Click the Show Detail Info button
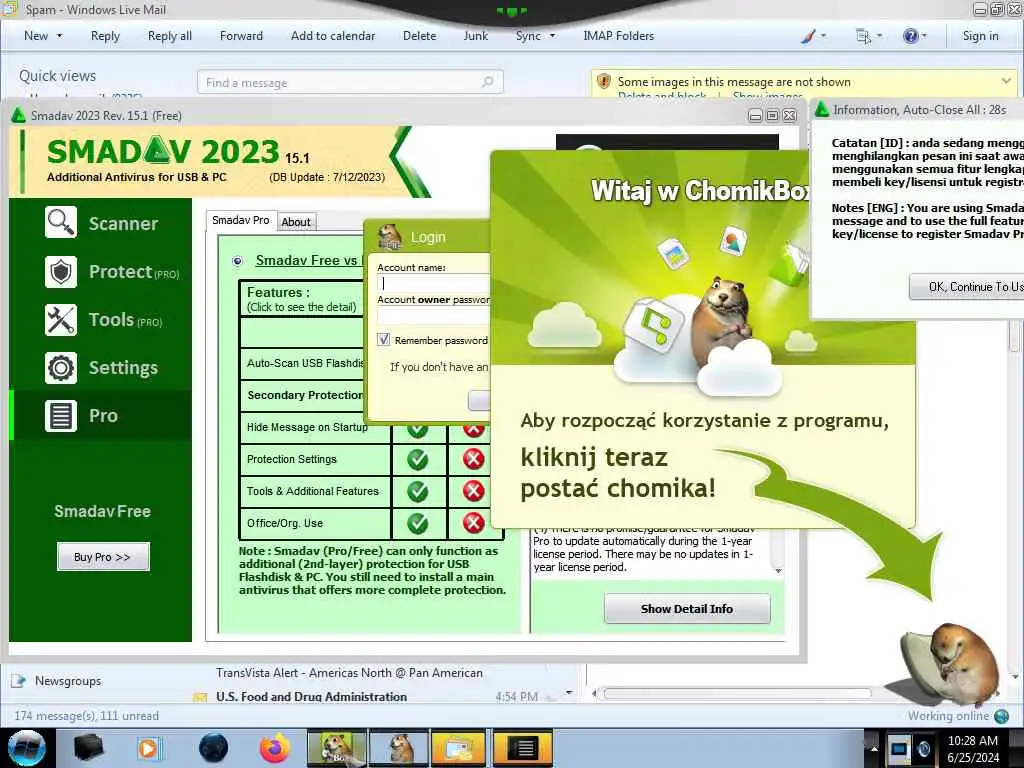This screenshot has height=768, width=1024. tap(687, 609)
